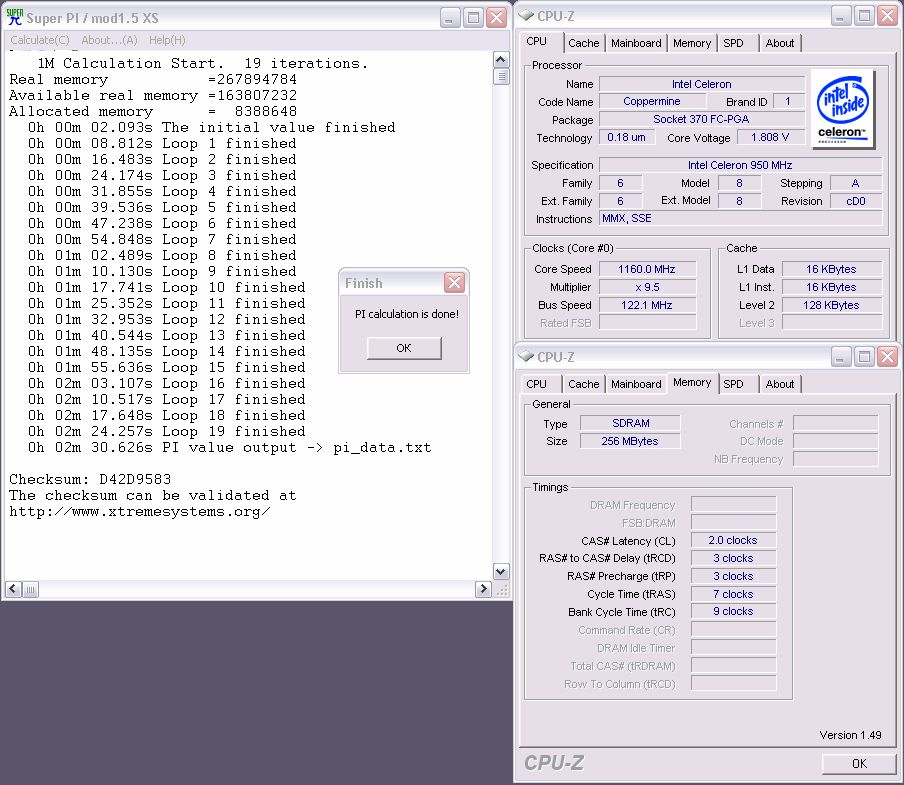The image size is (904, 785).
Task: Click the 1M Calculation Start line
Action: pyautogui.click(x=202, y=63)
